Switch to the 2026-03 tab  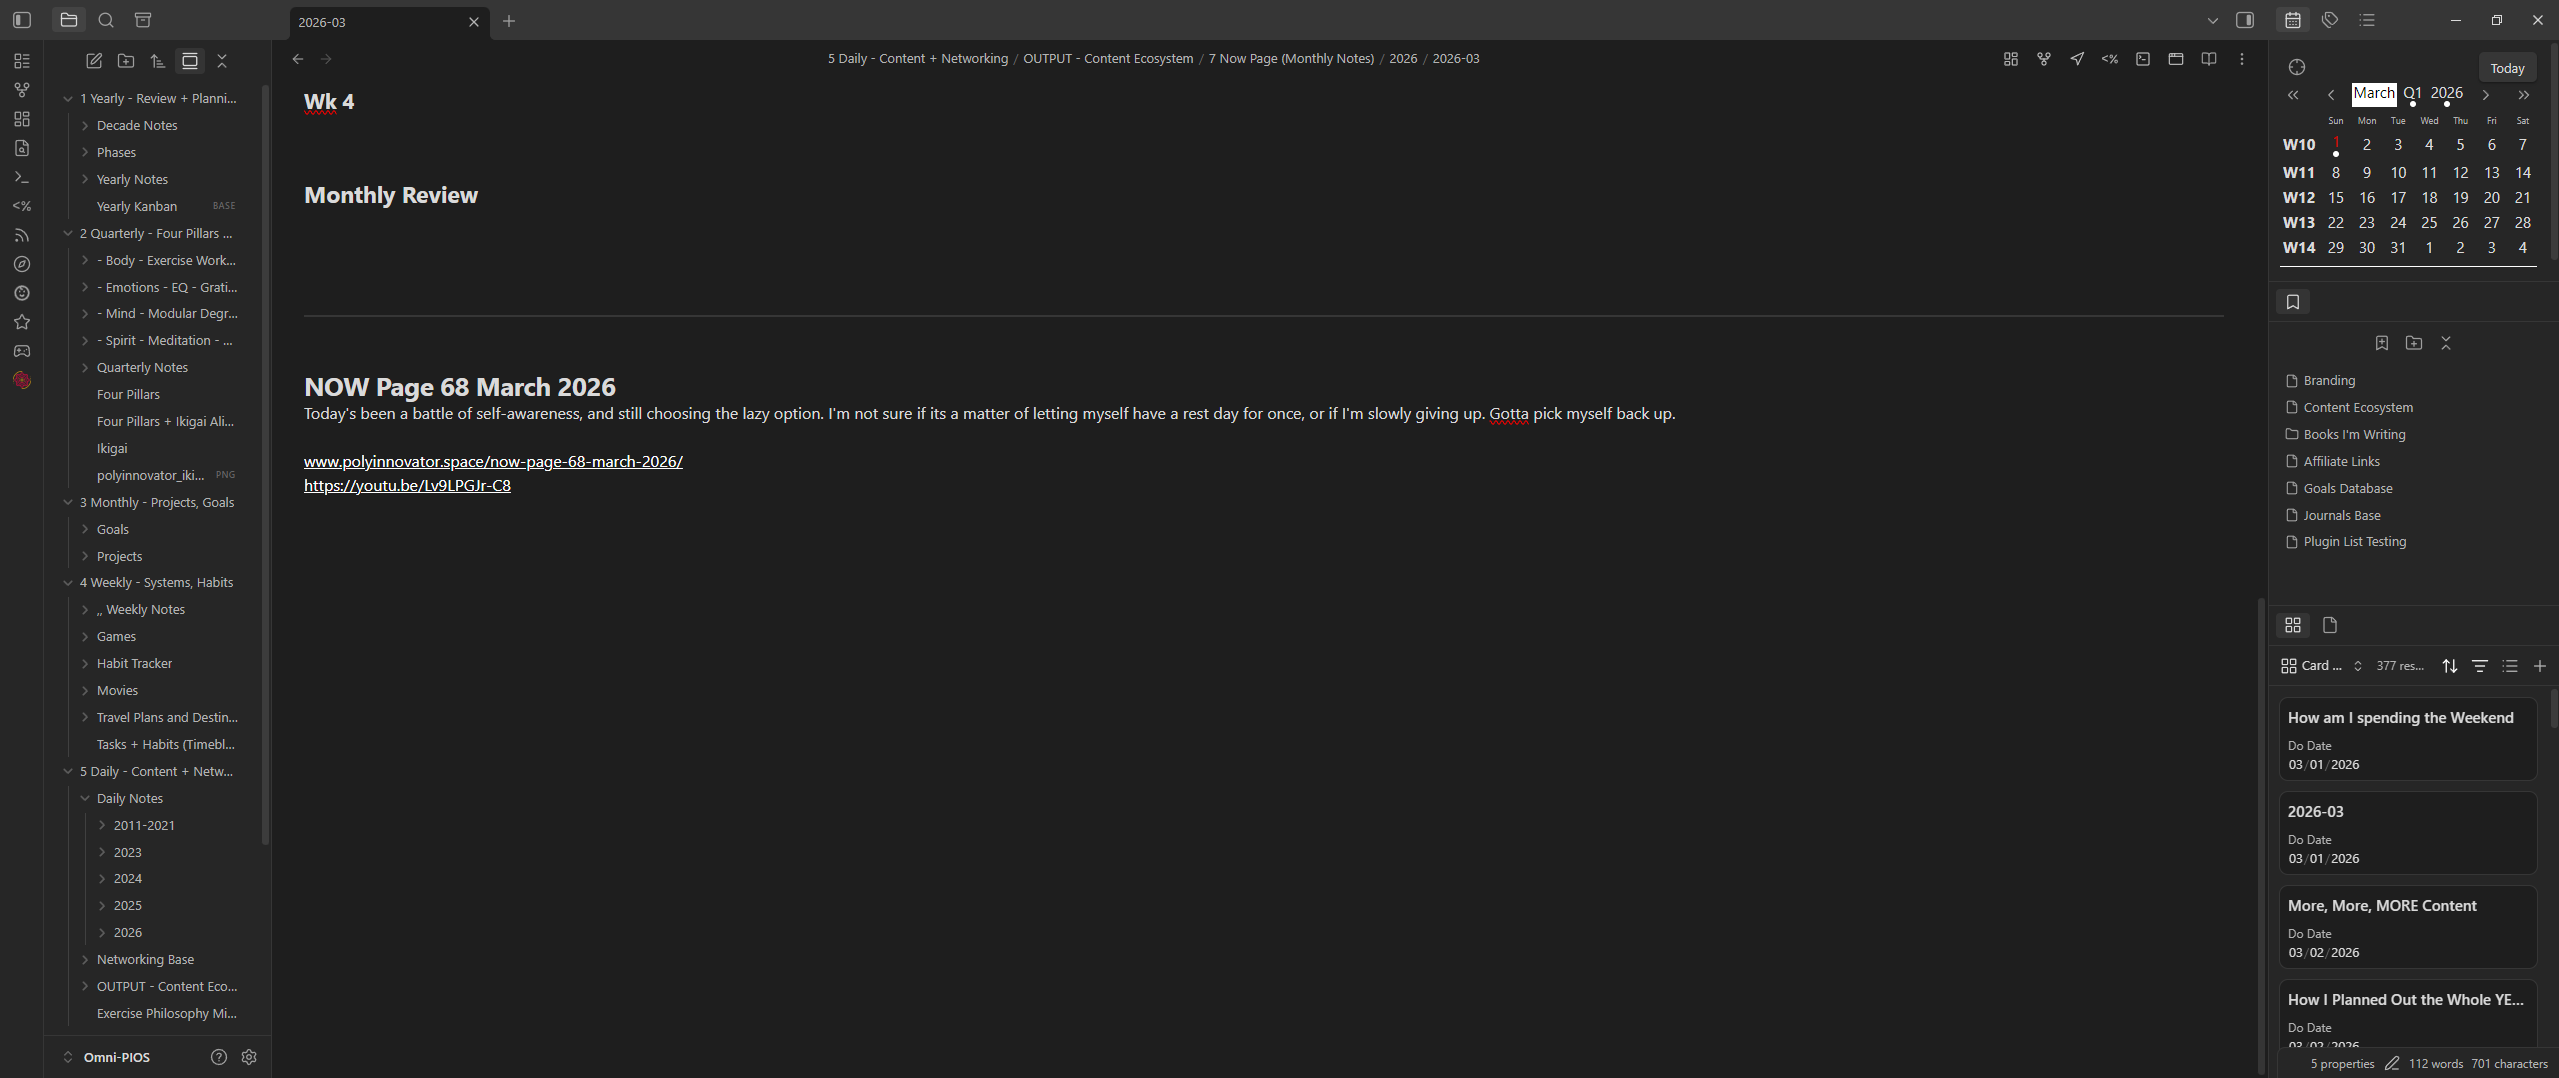[380, 22]
